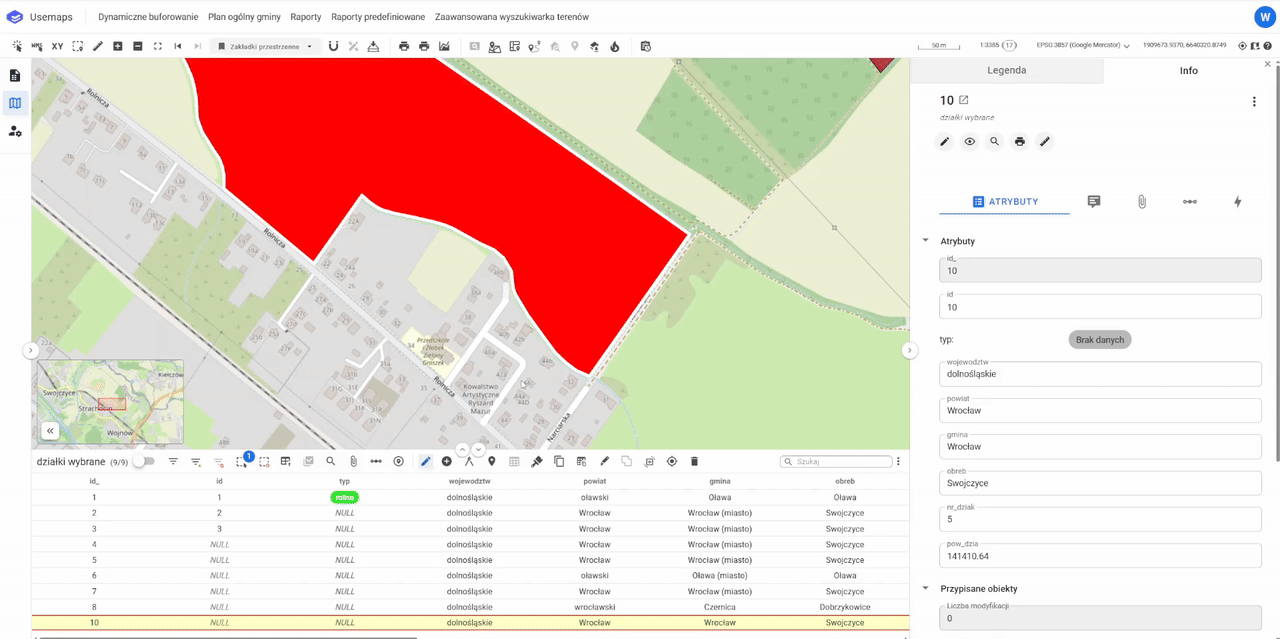Toggle visibility with the eye icon
Screen dimensions: 1280x639
[969, 142]
